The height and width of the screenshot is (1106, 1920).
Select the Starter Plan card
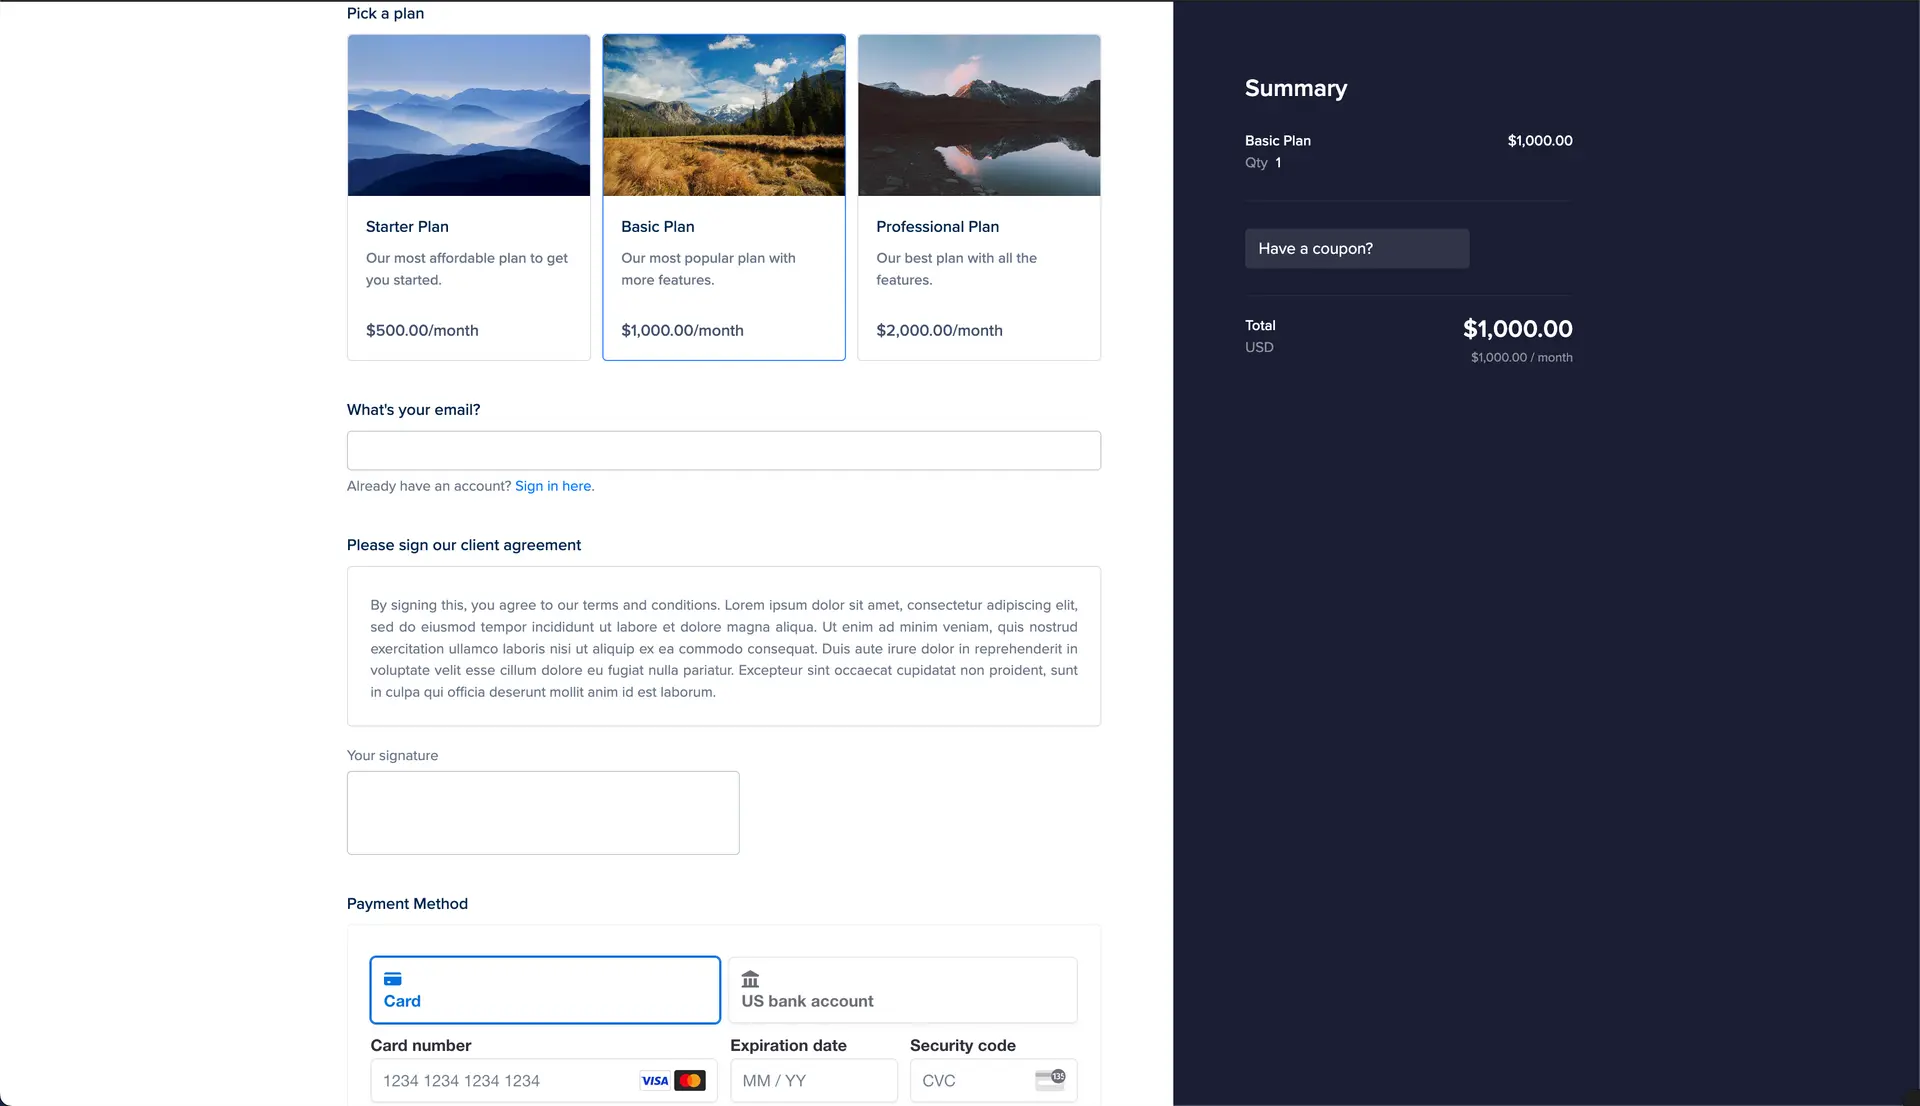pos(468,197)
